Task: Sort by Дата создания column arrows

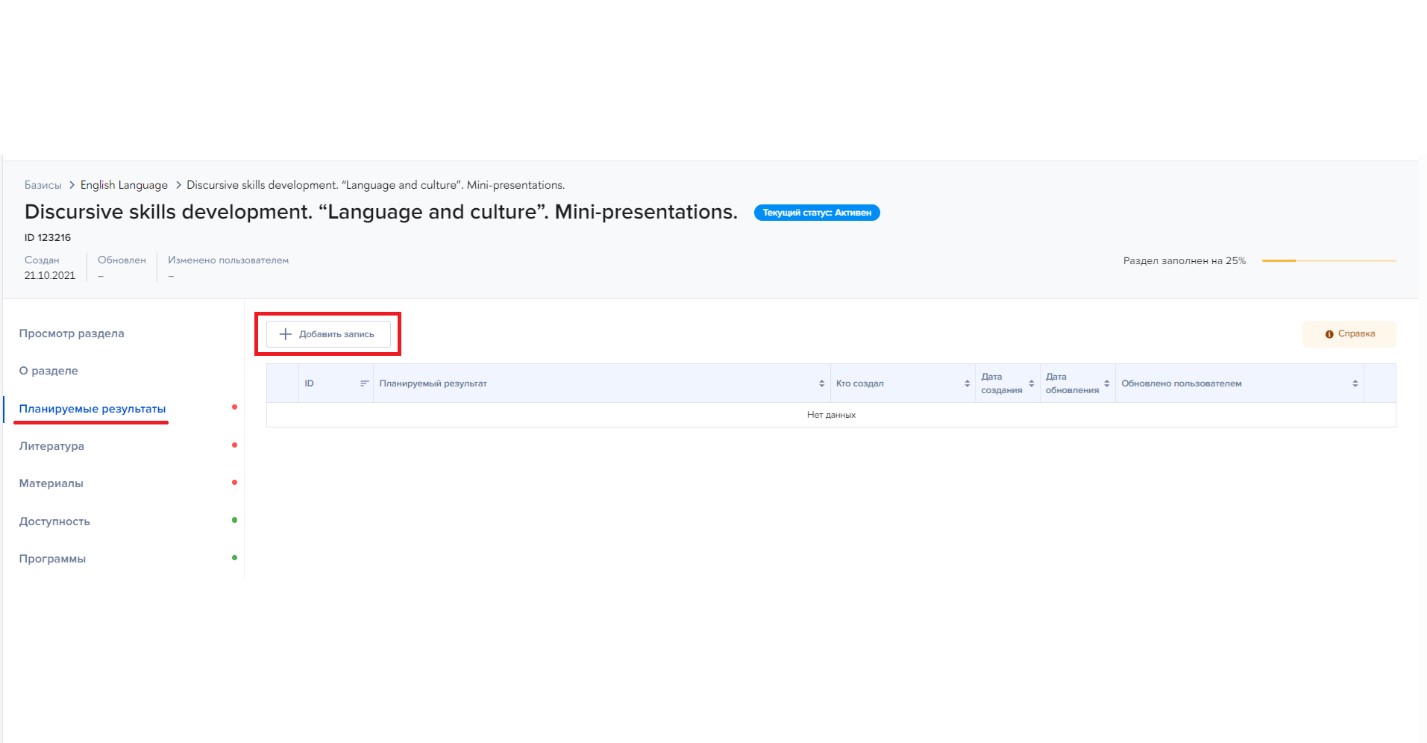Action: (1031, 384)
